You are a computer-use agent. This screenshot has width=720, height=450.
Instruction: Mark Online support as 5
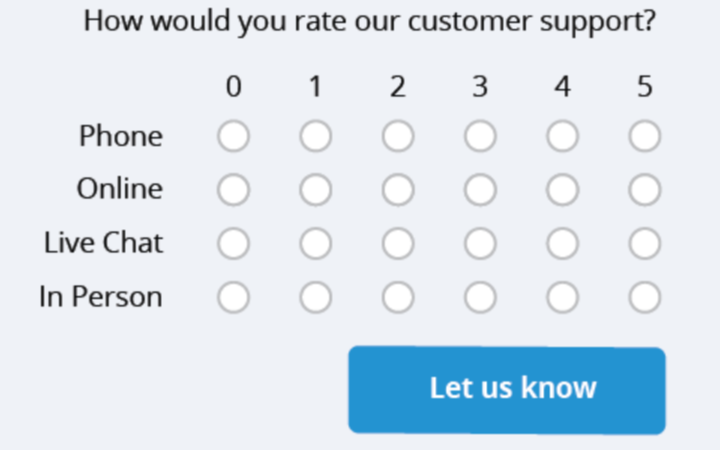coord(645,189)
